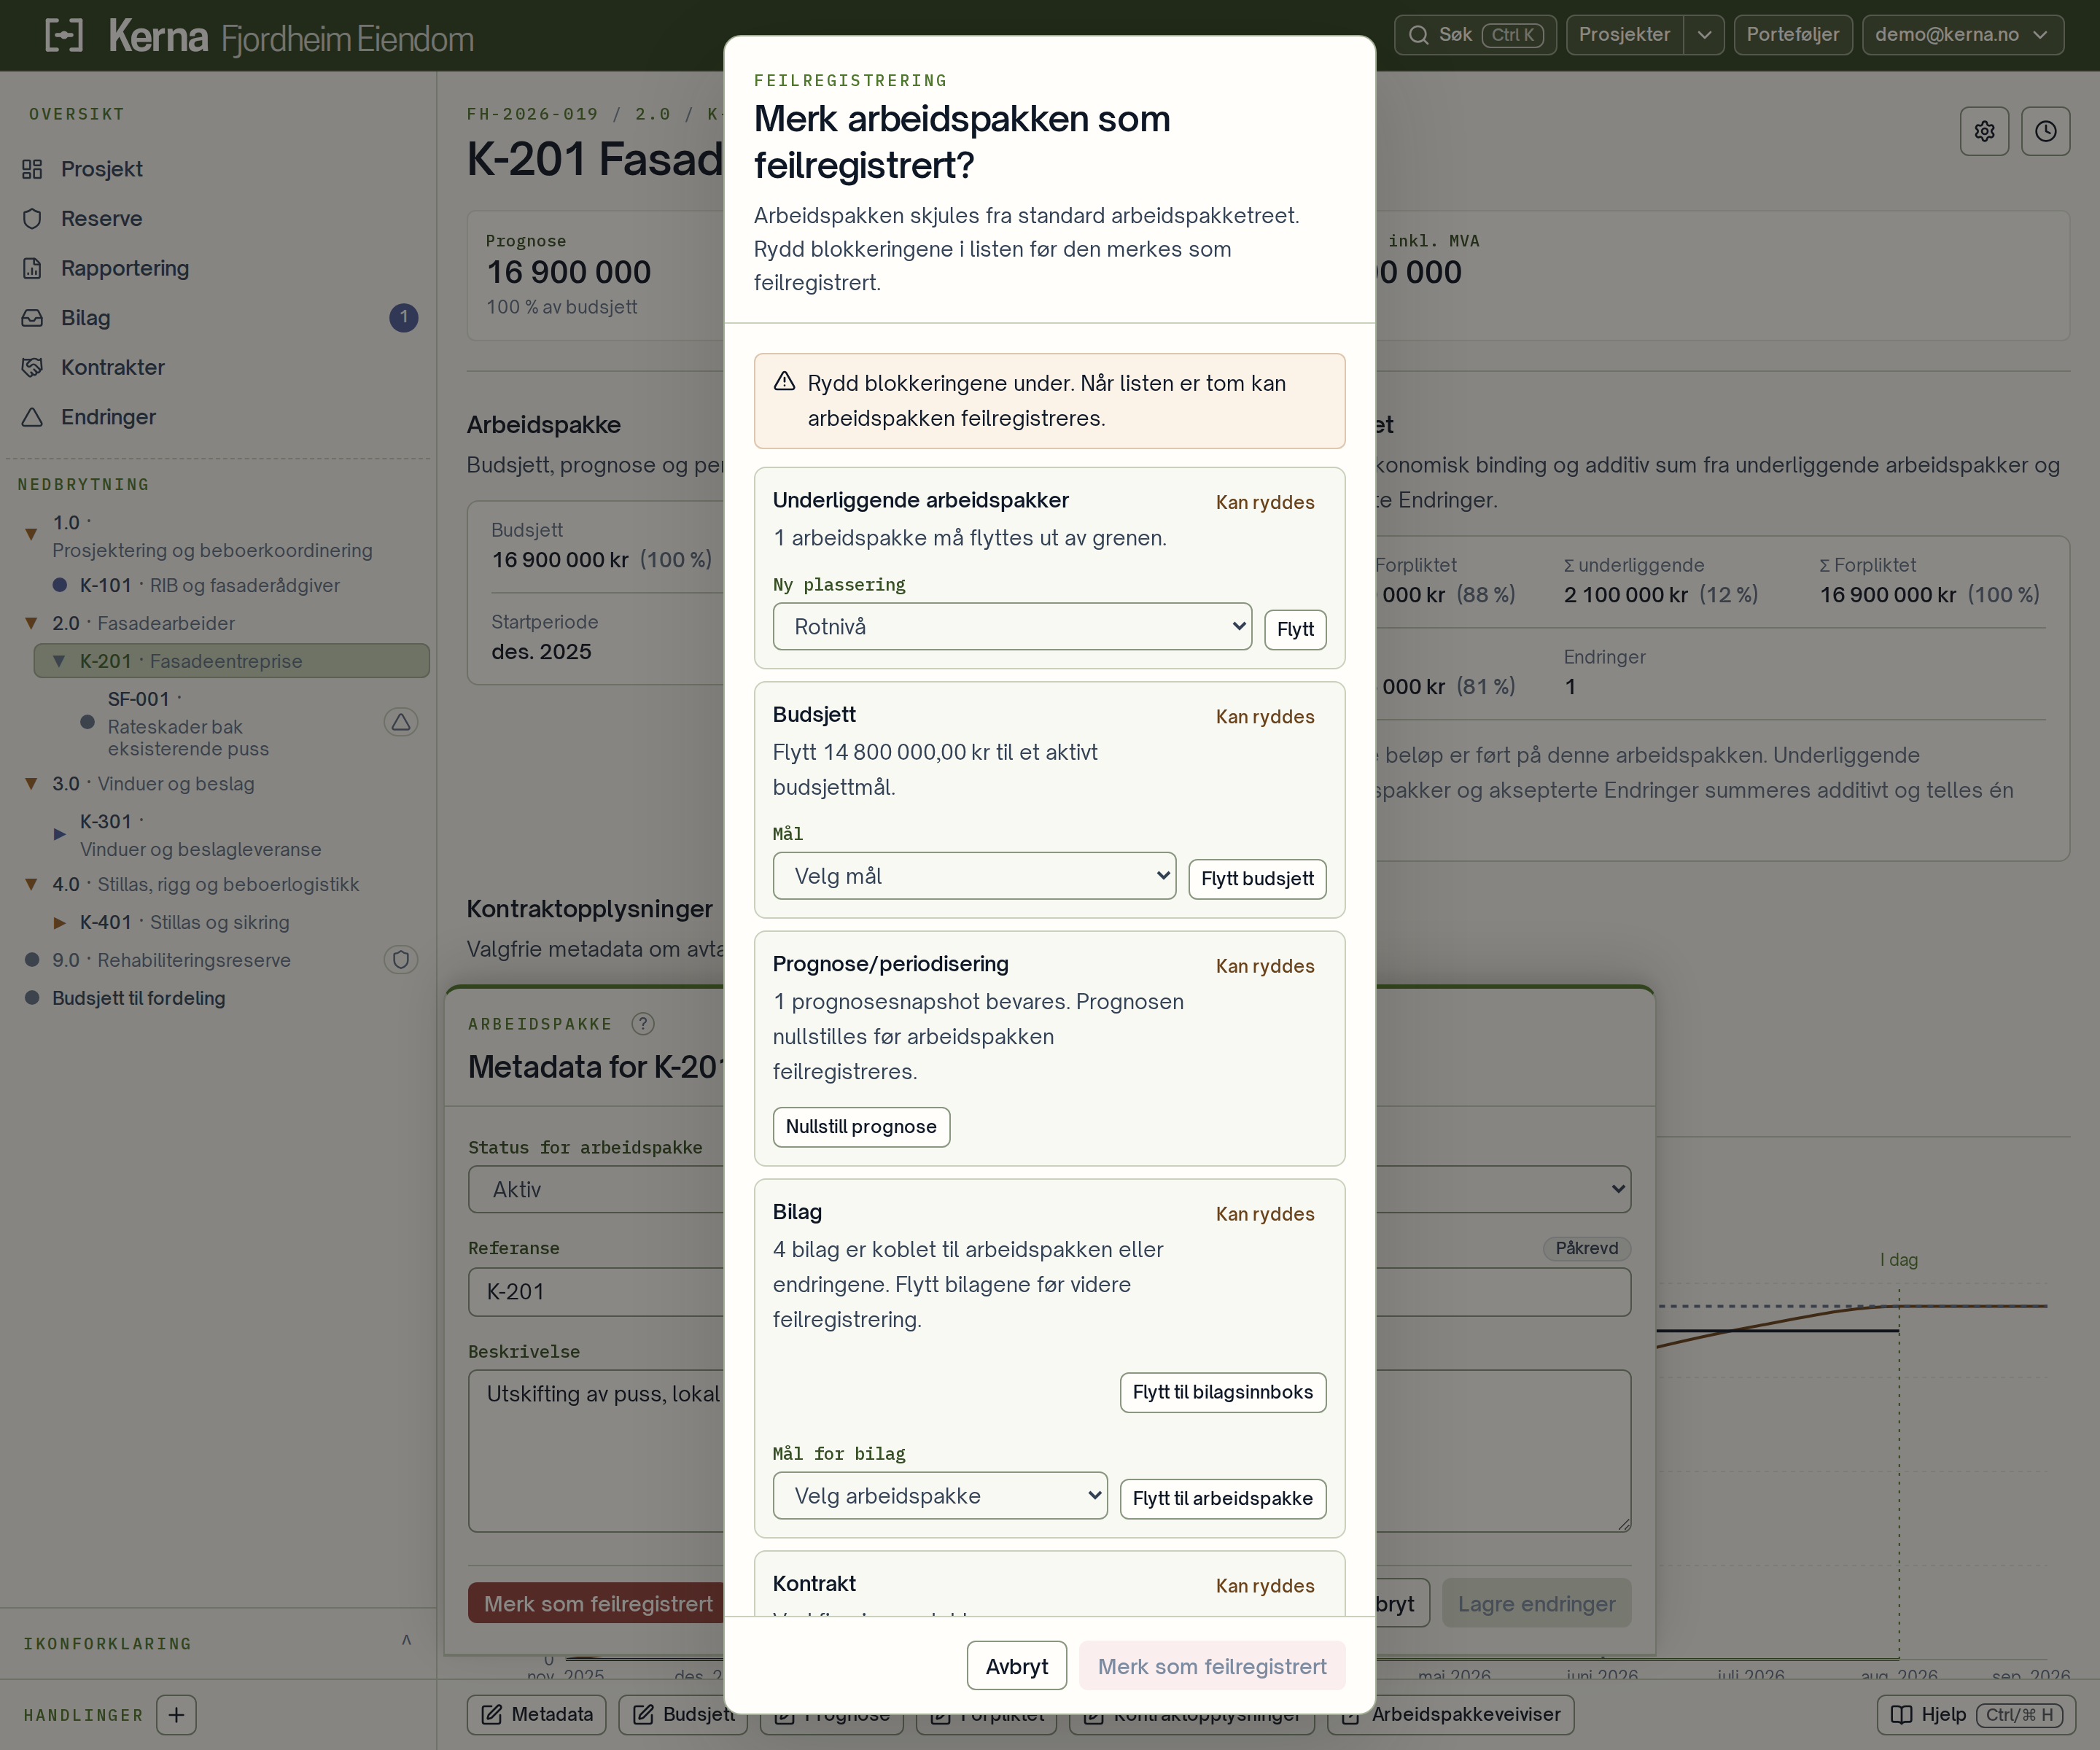Open Bilag in the overview sidebar
This screenshot has height=1750, width=2100.
coord(217,318)
